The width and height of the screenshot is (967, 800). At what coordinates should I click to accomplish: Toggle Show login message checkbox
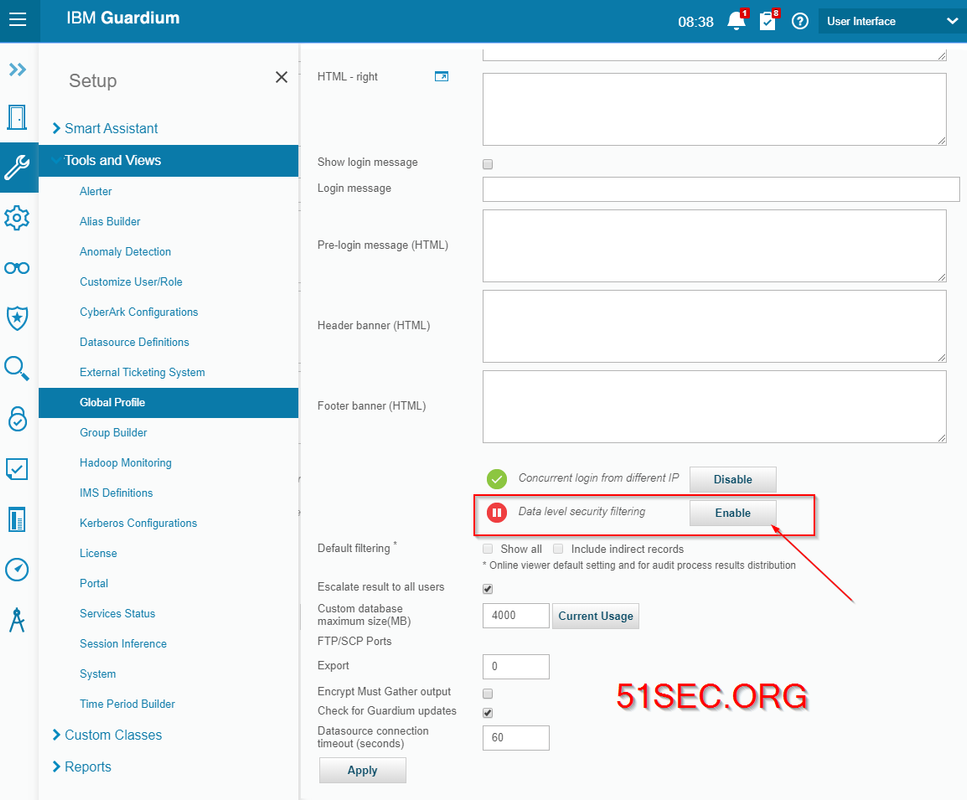(x=488, y=164)
